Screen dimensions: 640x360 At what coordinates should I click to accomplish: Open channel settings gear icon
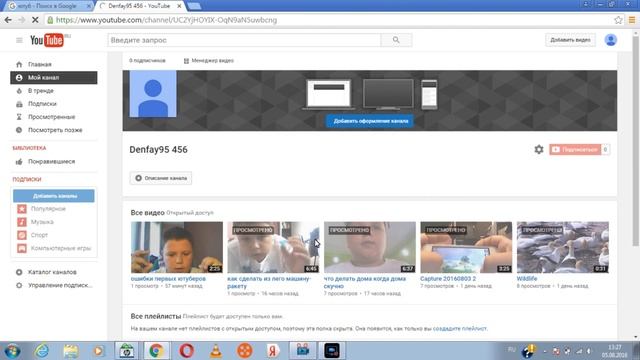click(x=539, y=149)
